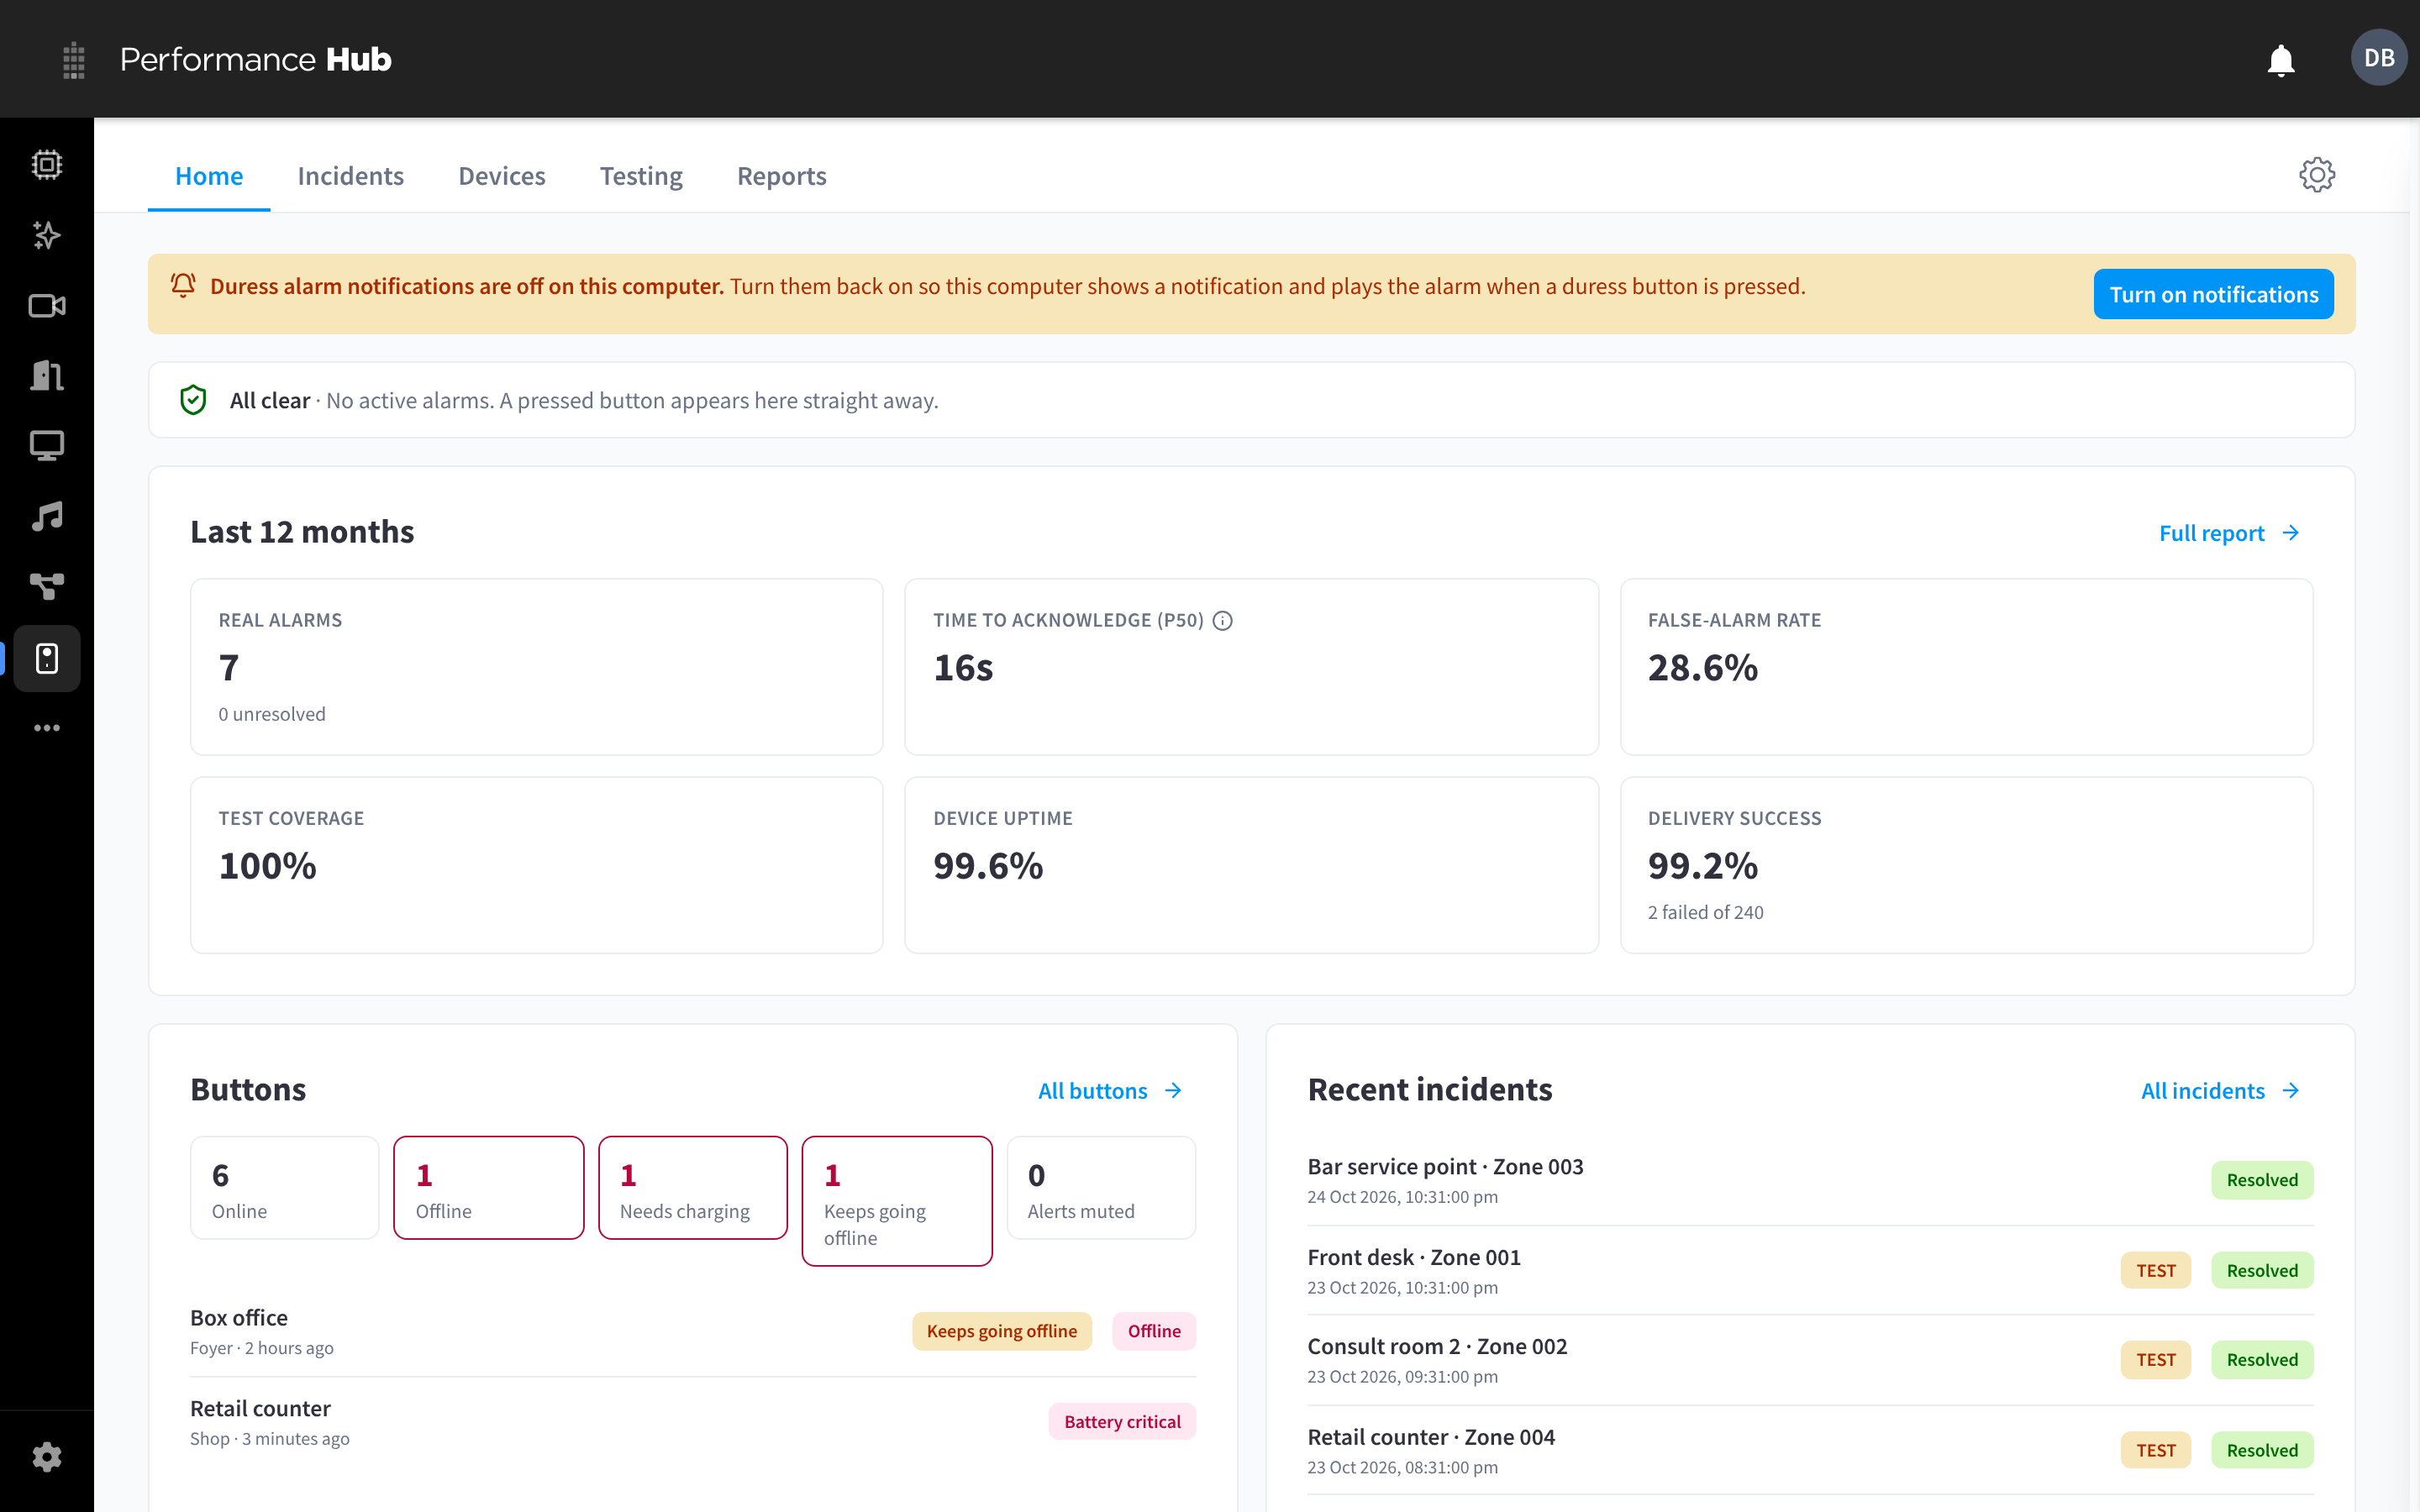Click the Real Alarms 7 card
This screenshot has height=1512, width=2420.
click(537, 667)
